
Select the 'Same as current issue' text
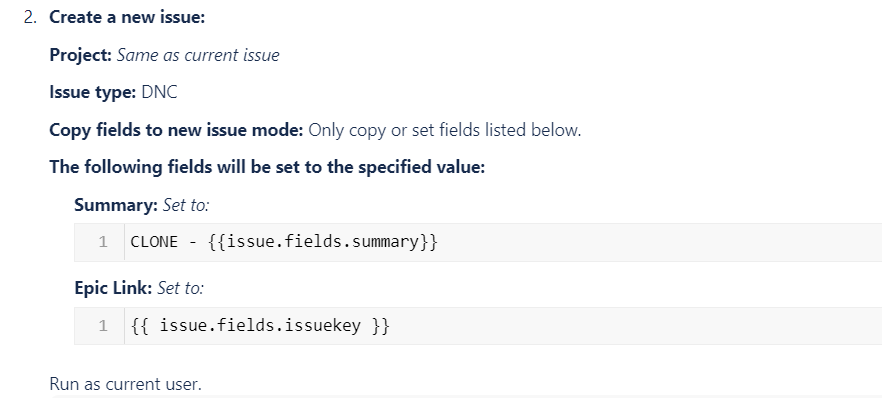pos(198,55)
